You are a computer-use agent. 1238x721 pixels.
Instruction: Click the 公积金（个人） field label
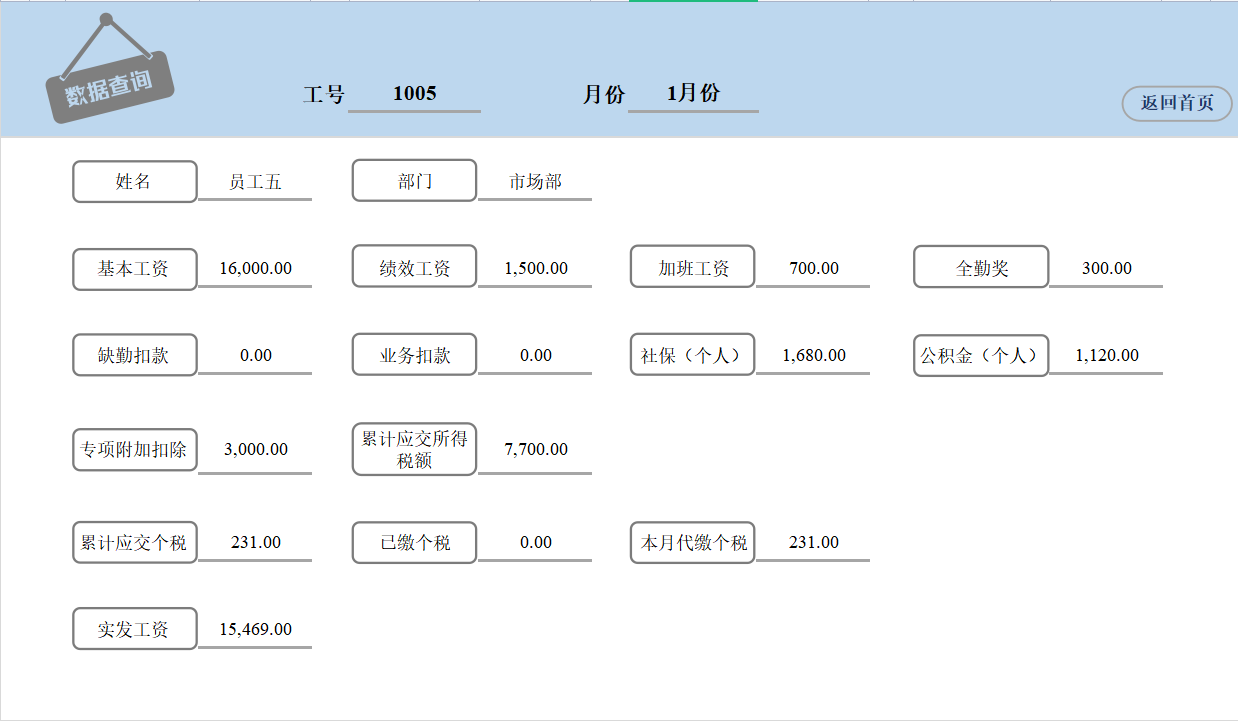click(x=980, y=355)
